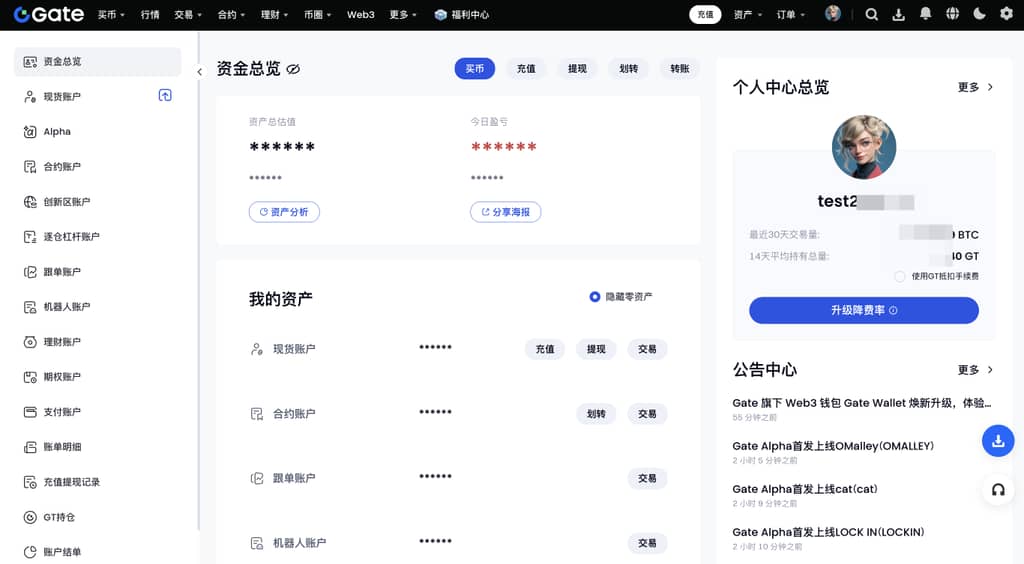Toggle the 隐藏零资产 radio option
This screenshot has width=1024, height=564.
[595, 297]
